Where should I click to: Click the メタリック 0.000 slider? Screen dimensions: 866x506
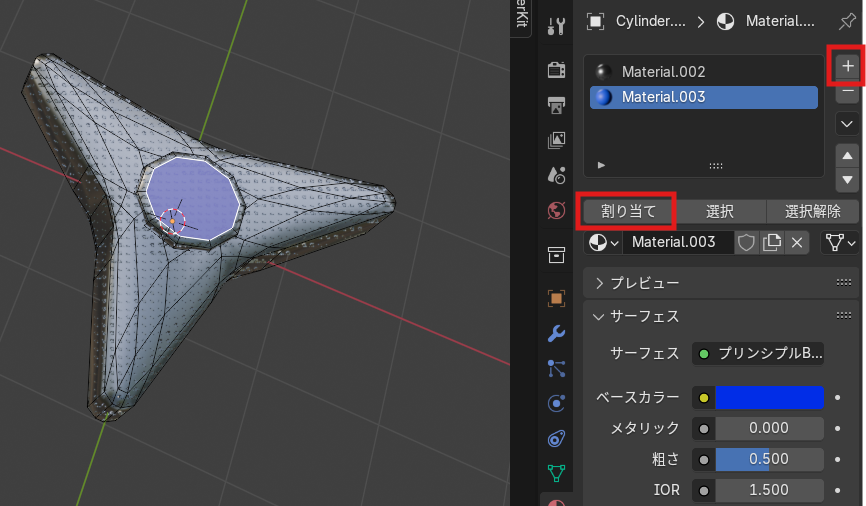pos(769,429)
